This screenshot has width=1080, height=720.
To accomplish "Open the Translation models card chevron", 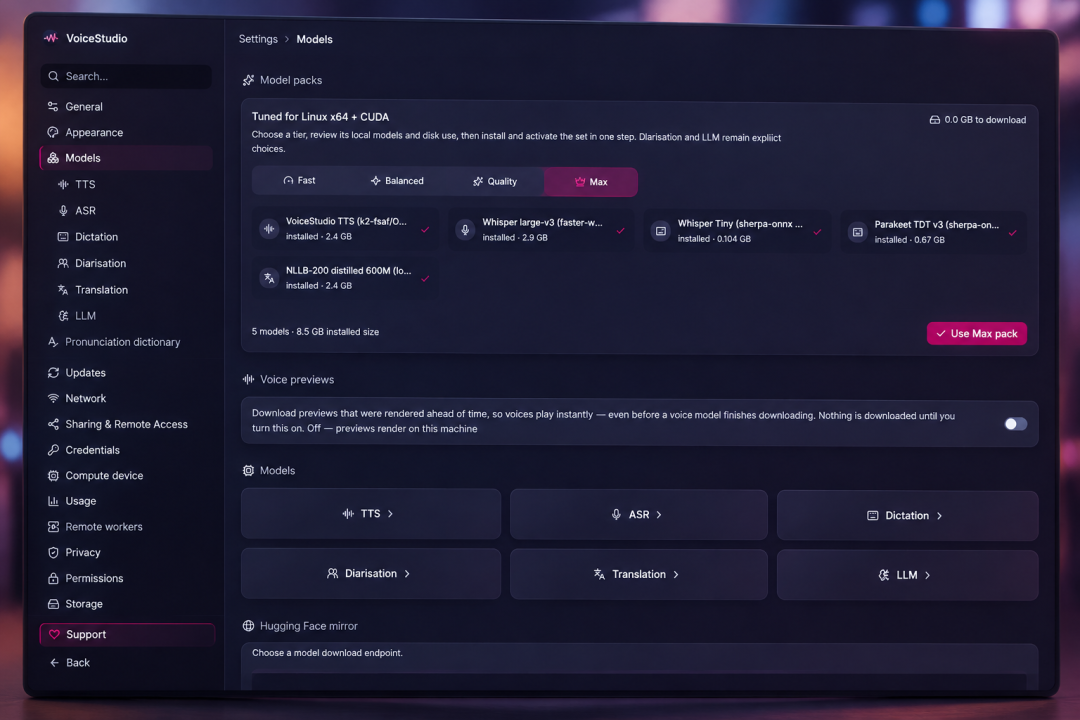I will 676,575.
